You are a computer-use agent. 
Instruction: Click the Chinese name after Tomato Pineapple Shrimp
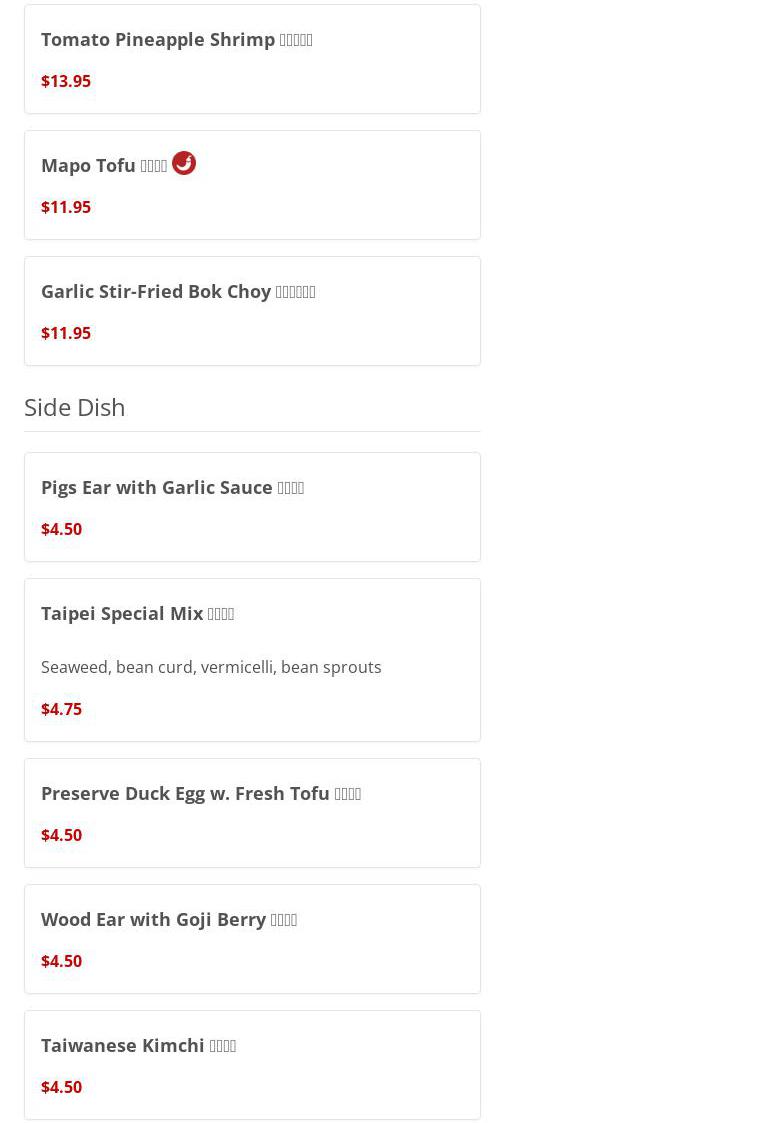coord(296,40)
